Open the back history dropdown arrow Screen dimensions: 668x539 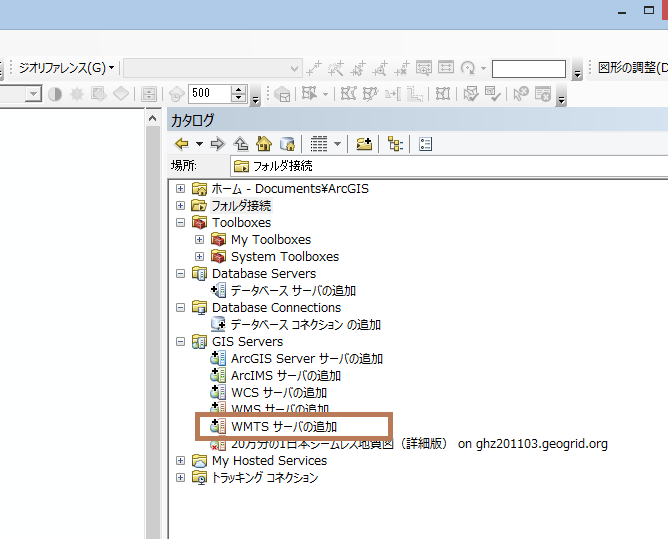coord(199,144)
